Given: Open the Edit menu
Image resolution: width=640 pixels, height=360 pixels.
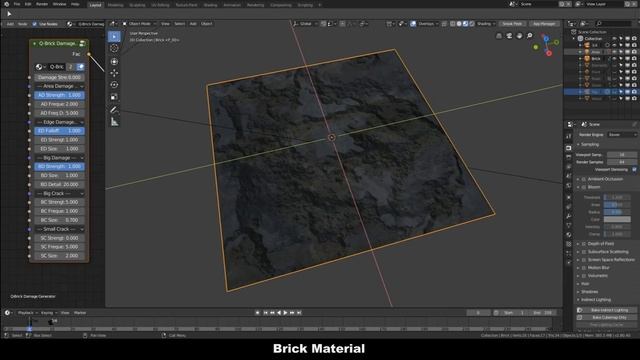Looking at the screenshot, I should (x=28, y=4).
